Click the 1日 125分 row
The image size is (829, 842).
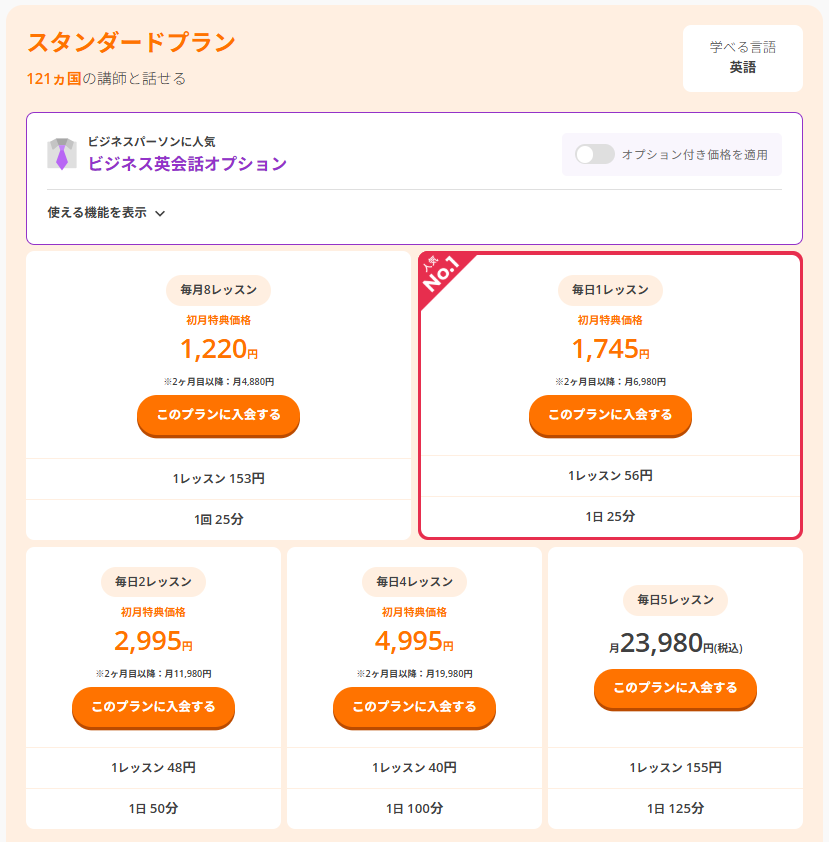tap(675, 808)
